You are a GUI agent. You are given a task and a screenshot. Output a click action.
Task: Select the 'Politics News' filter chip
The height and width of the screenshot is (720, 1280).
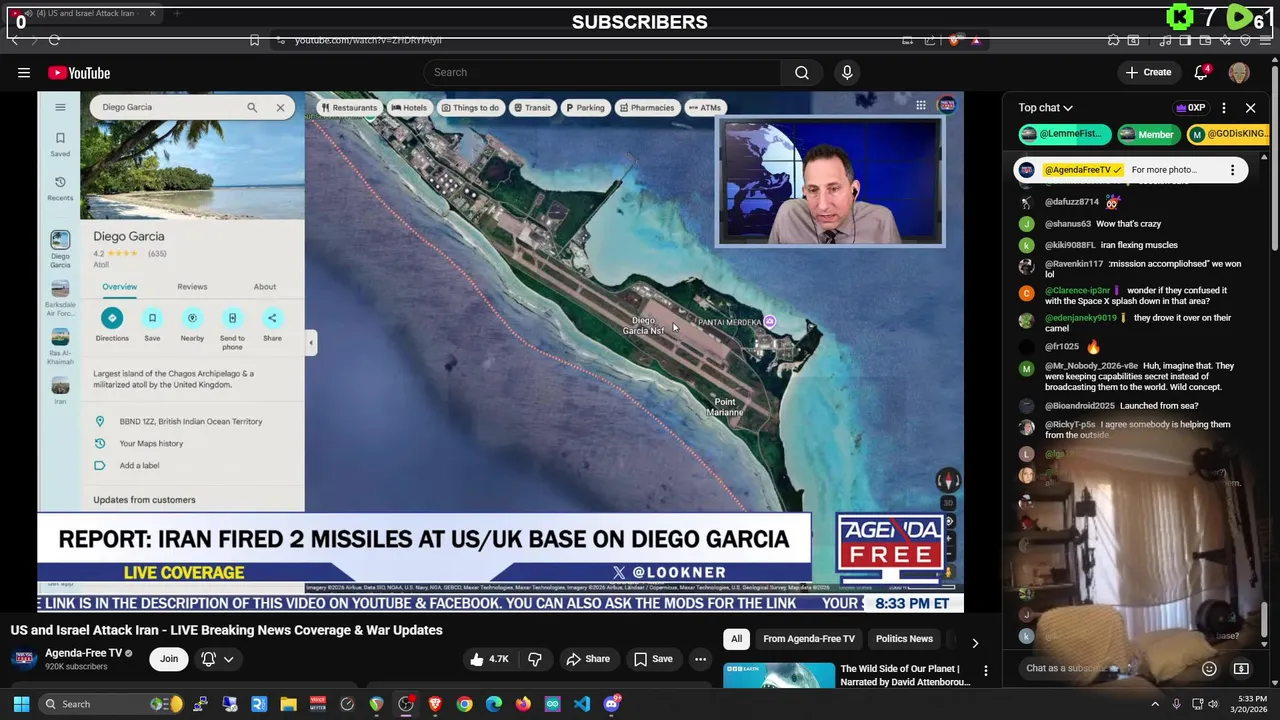point(904,639)
